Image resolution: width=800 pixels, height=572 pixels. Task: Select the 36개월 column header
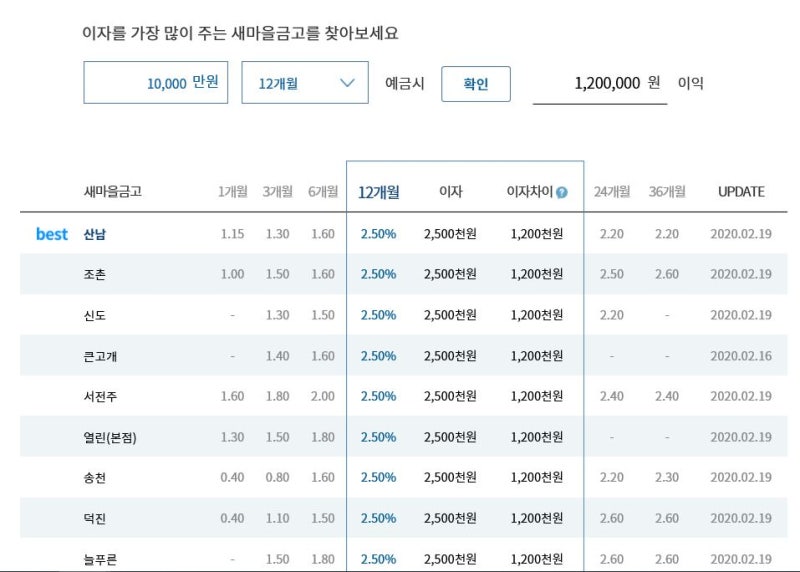click(667, 192)
